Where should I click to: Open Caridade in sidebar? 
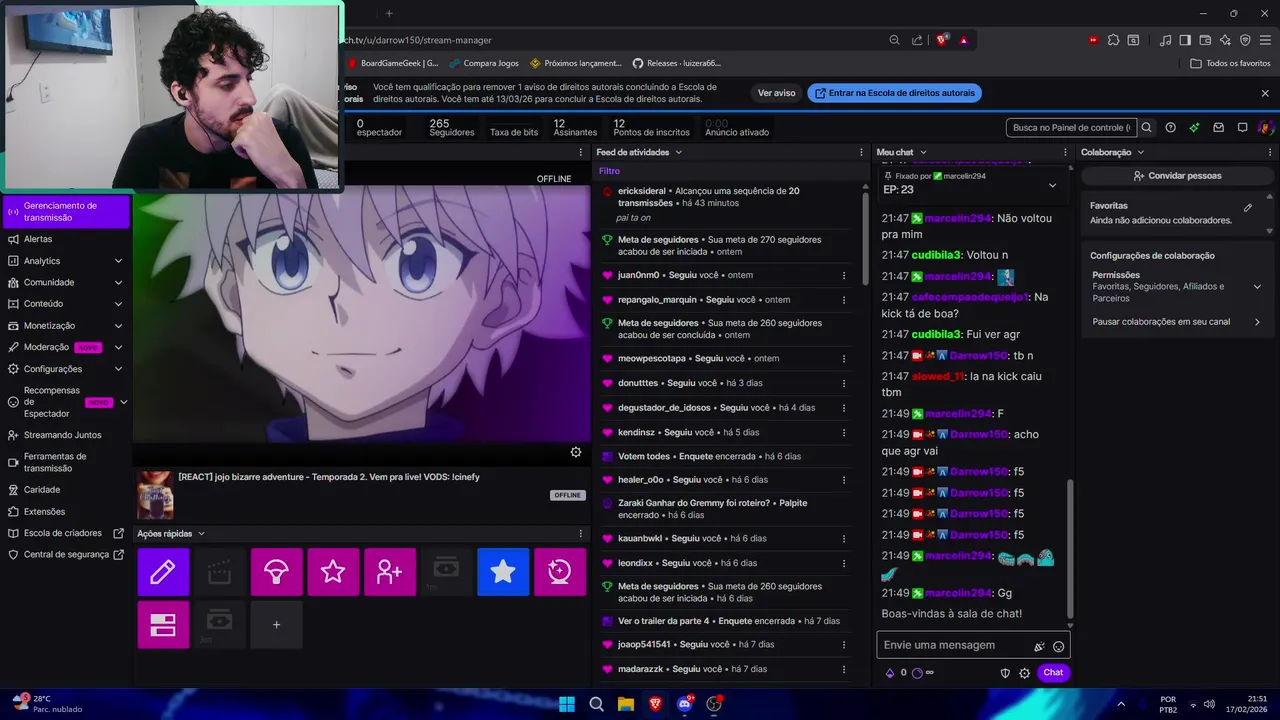pos(66,490)
